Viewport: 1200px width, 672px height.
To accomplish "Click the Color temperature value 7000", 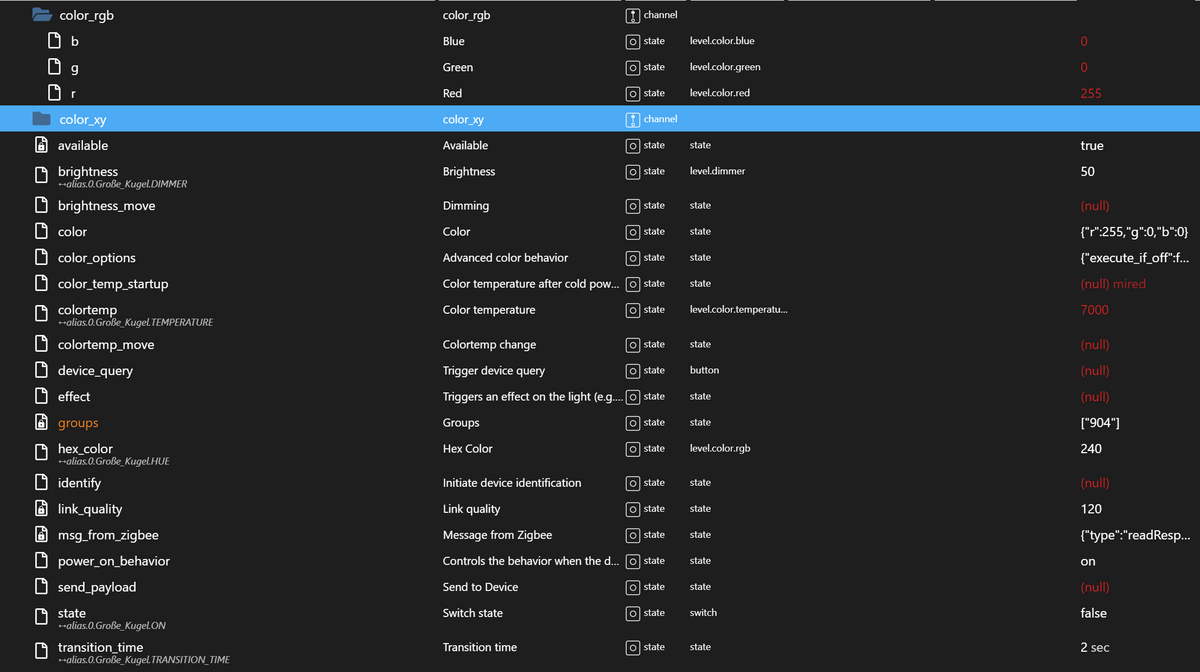I will [1094, 310].
